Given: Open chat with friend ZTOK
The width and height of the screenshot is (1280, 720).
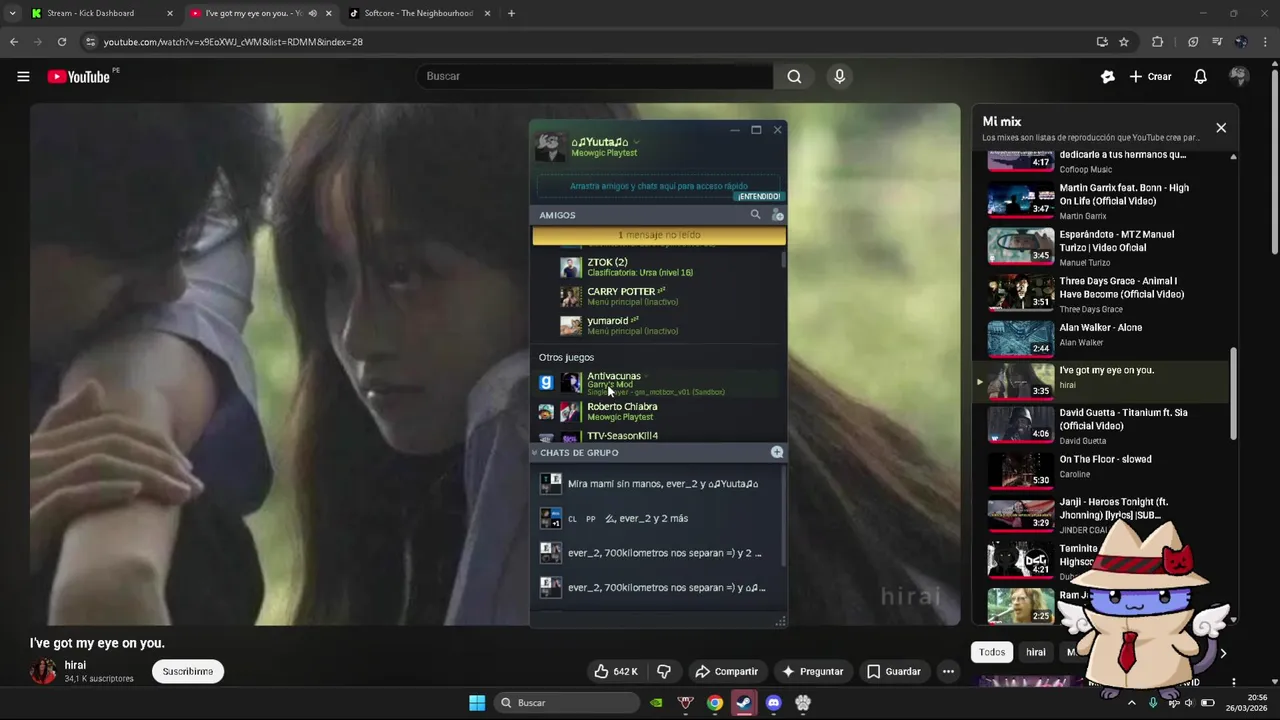Looking at the screenshot, I should click(658, 267).
